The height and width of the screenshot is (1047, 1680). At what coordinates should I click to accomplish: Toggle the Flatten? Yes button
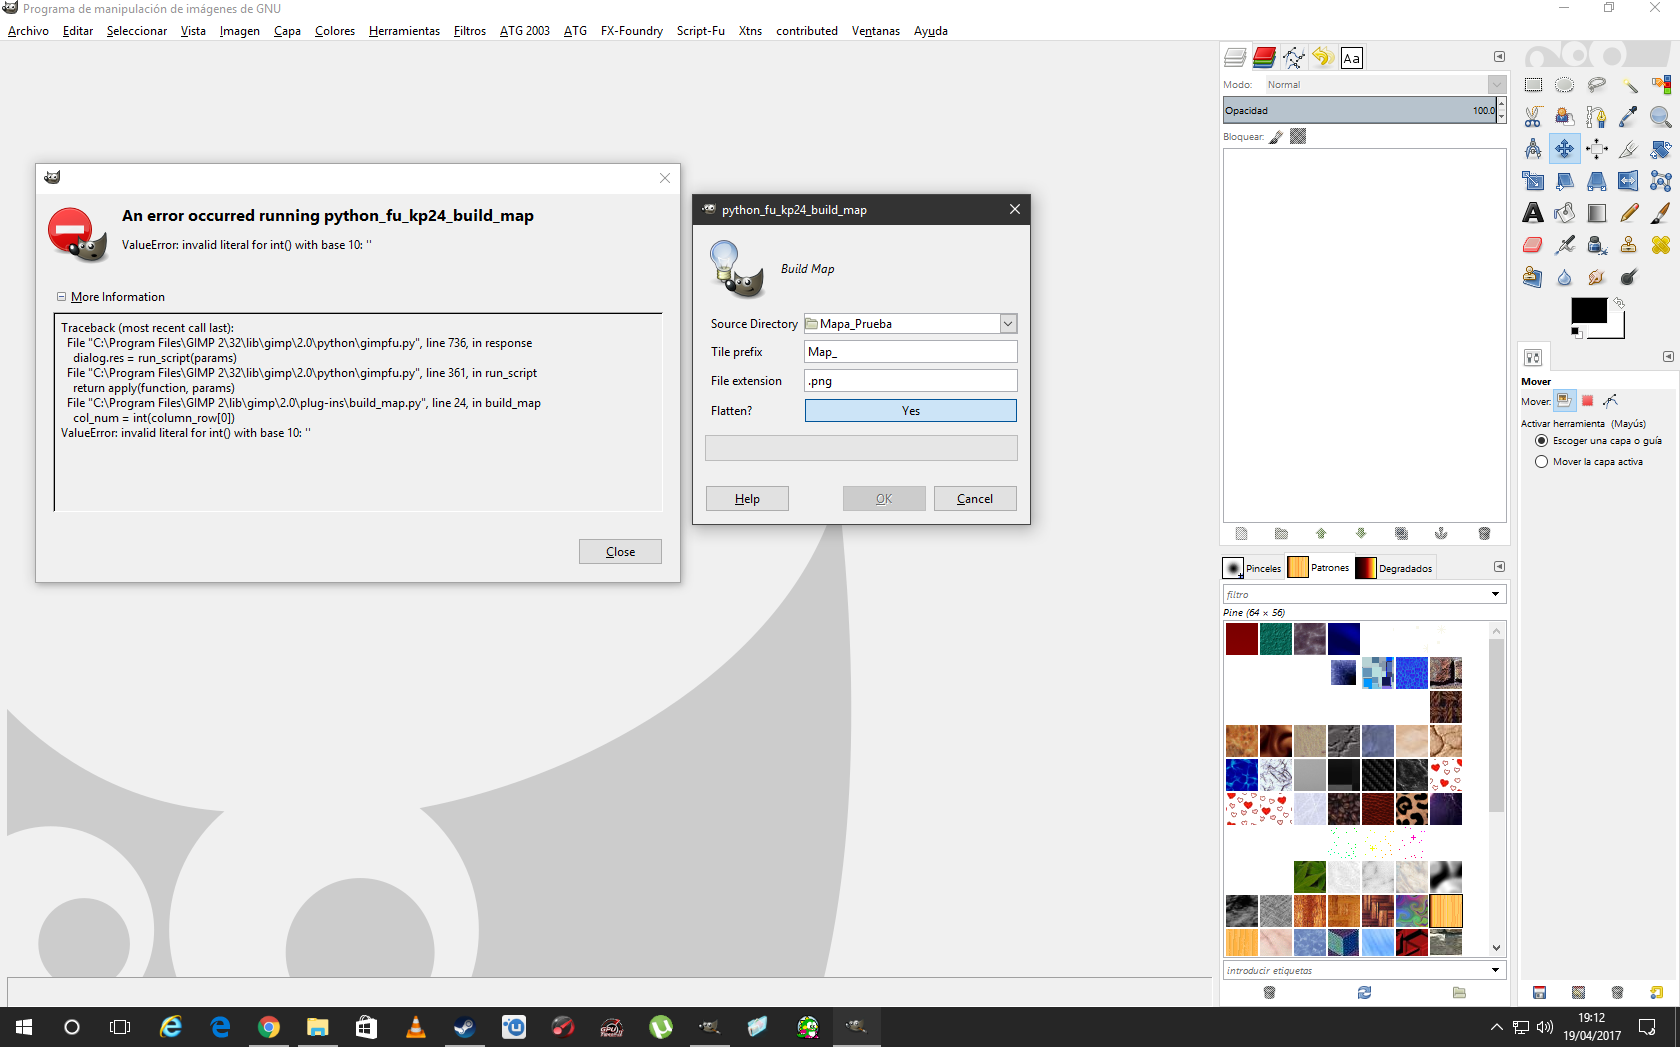(x=910, y=411)
